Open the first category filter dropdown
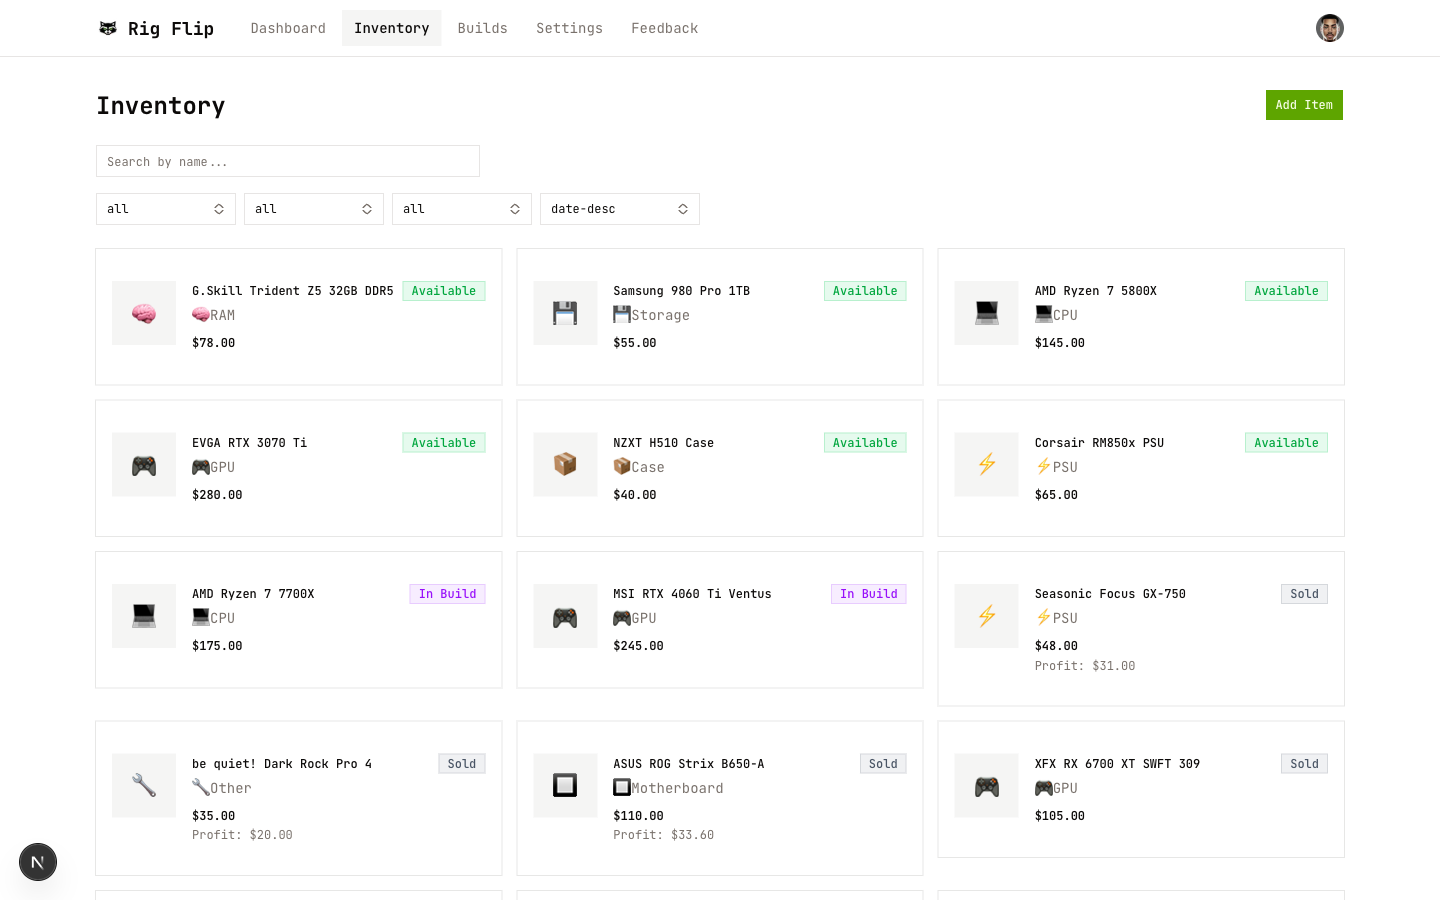The image size is (1440, 900). coord(166,209)
